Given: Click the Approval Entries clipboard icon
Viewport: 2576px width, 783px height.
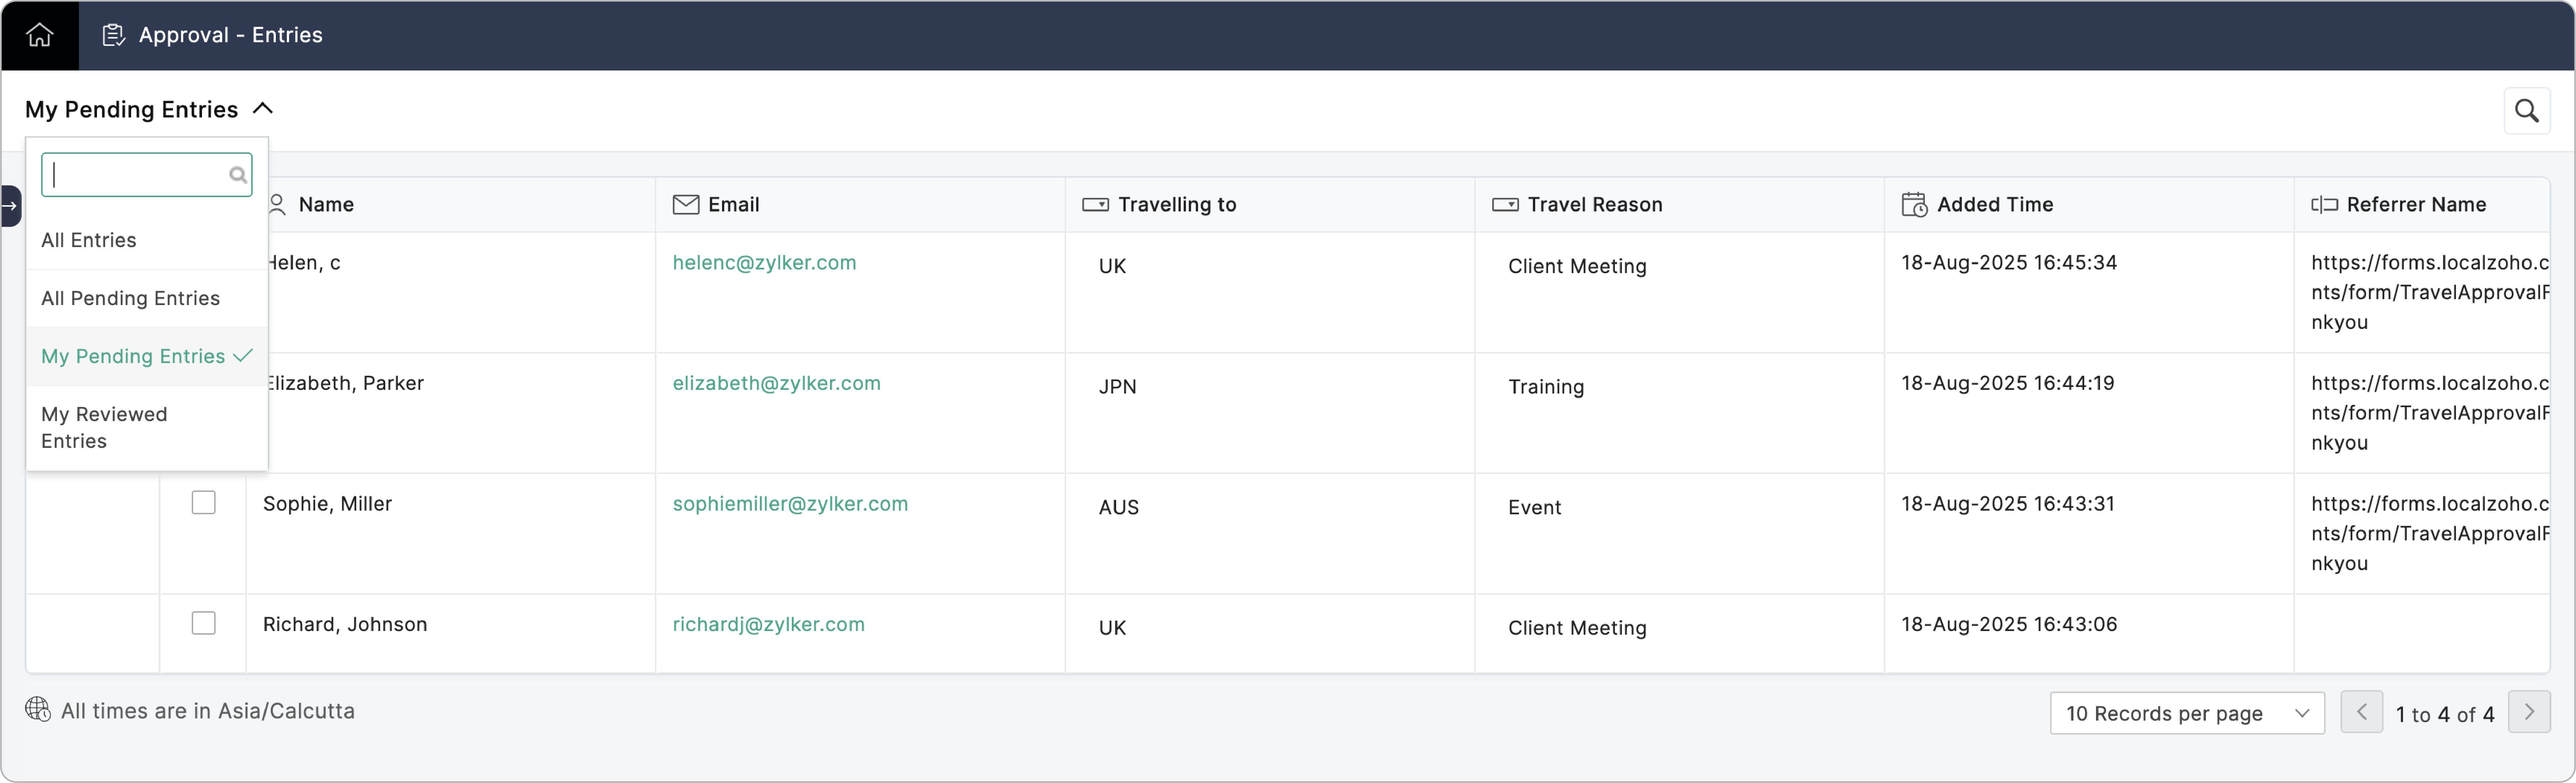Looking at the screenshot, I should click(113, 35).
